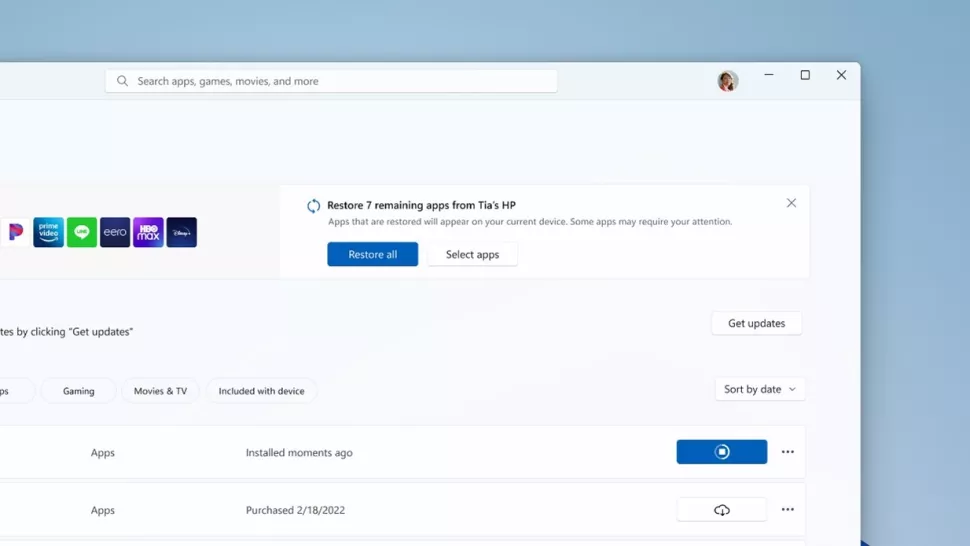The image size is (970, 546).
Task: Open the Prime Video app icon
Action: (x=48, y=232)
